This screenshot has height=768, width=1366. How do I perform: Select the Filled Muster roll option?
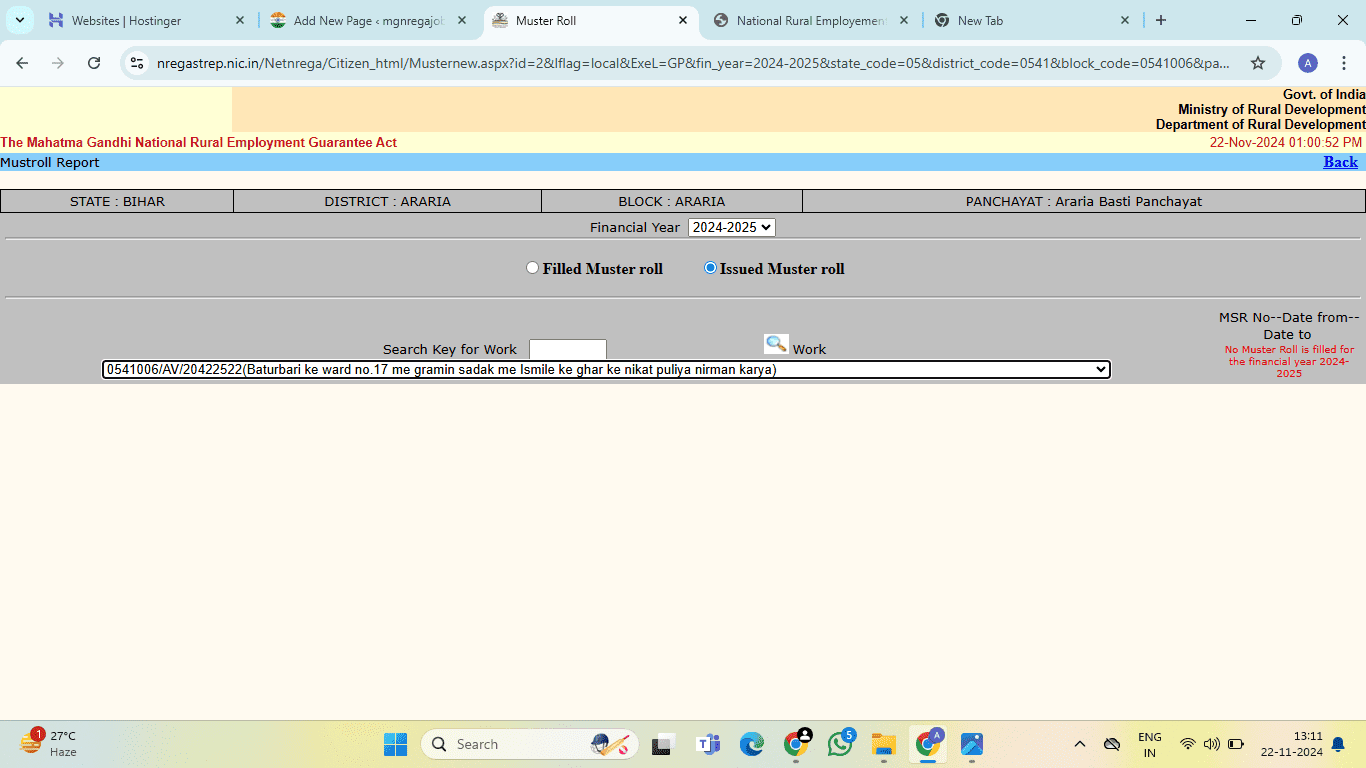pos(532,268)
